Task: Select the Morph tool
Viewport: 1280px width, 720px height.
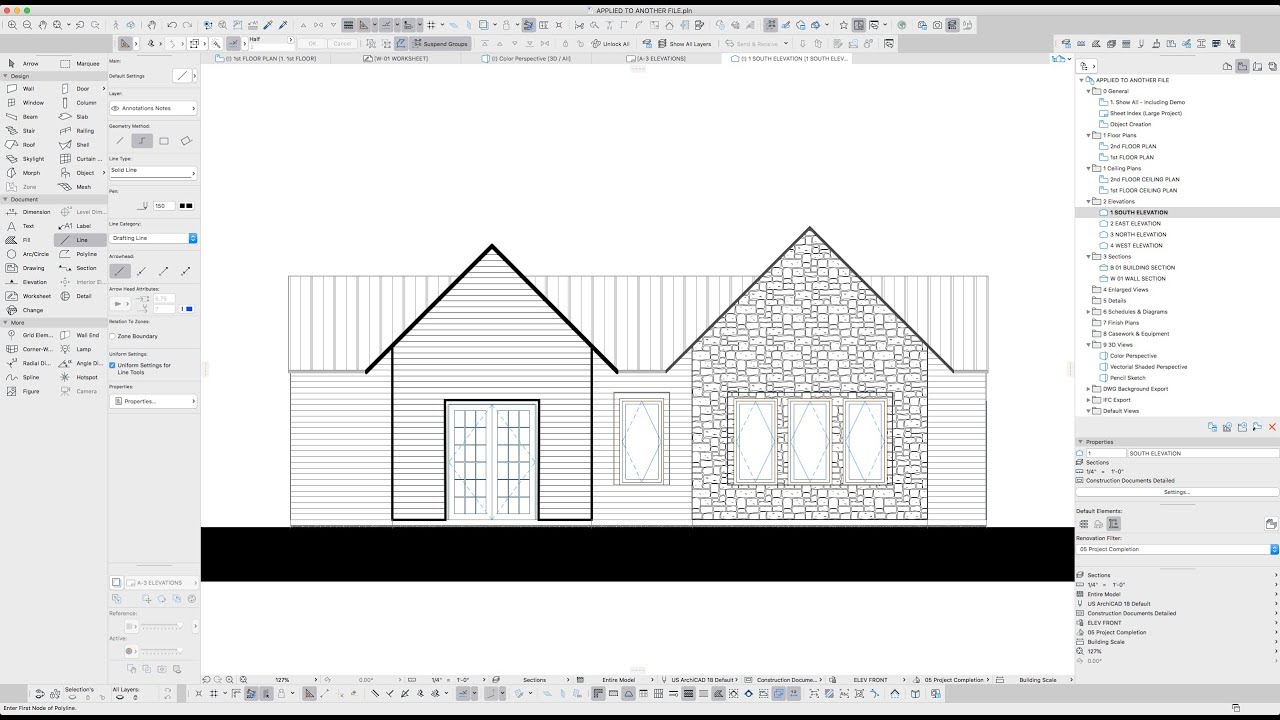Action: point(27,172)
